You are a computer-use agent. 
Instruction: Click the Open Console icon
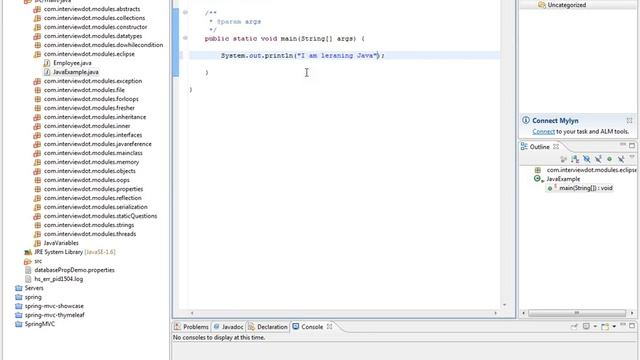[605, 326]
